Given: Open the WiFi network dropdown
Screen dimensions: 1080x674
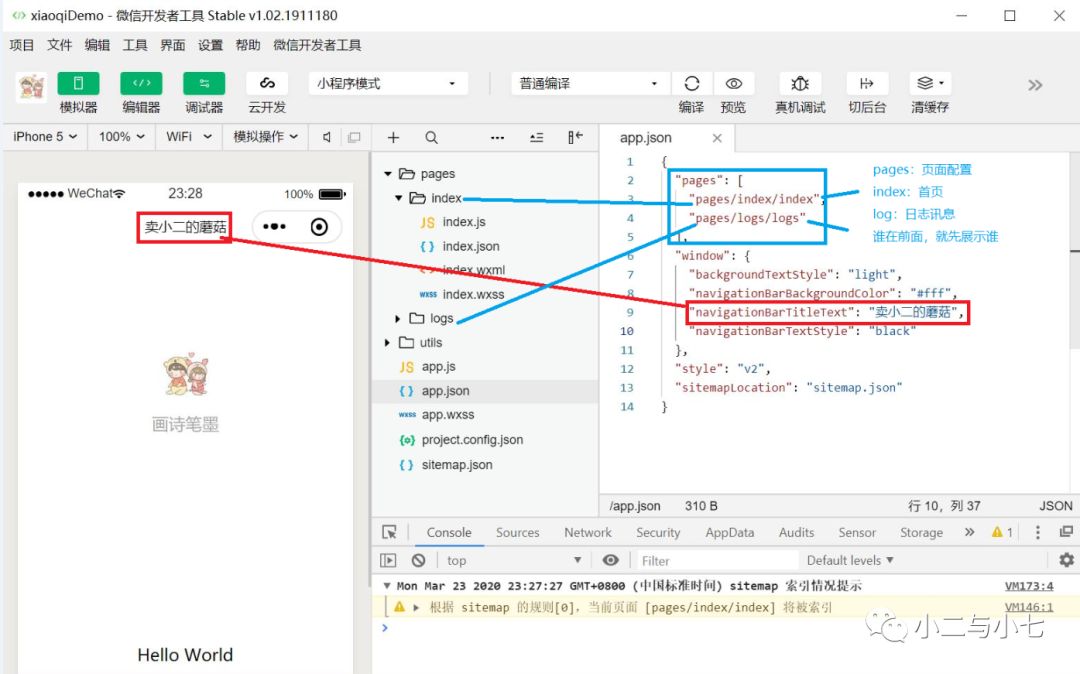Looking at the screenshot, I should tap(188, 136).
